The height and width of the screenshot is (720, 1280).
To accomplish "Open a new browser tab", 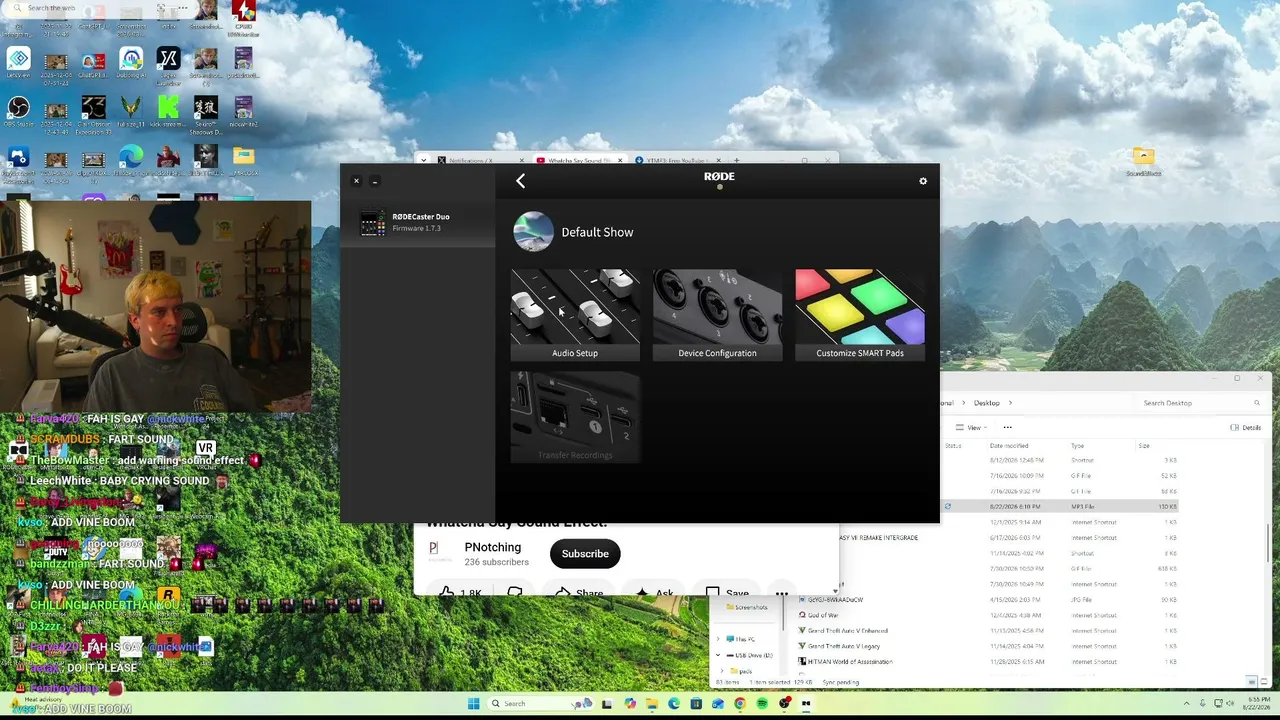I will pos(737,160).
